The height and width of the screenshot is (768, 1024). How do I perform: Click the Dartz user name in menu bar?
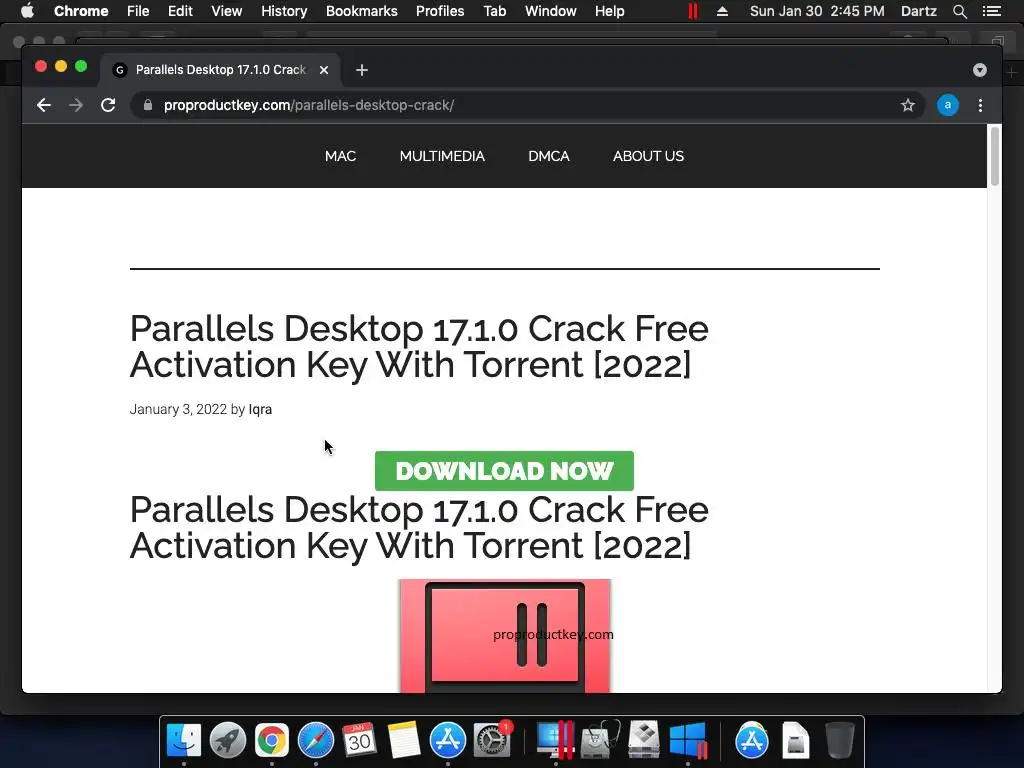[918, 11]
